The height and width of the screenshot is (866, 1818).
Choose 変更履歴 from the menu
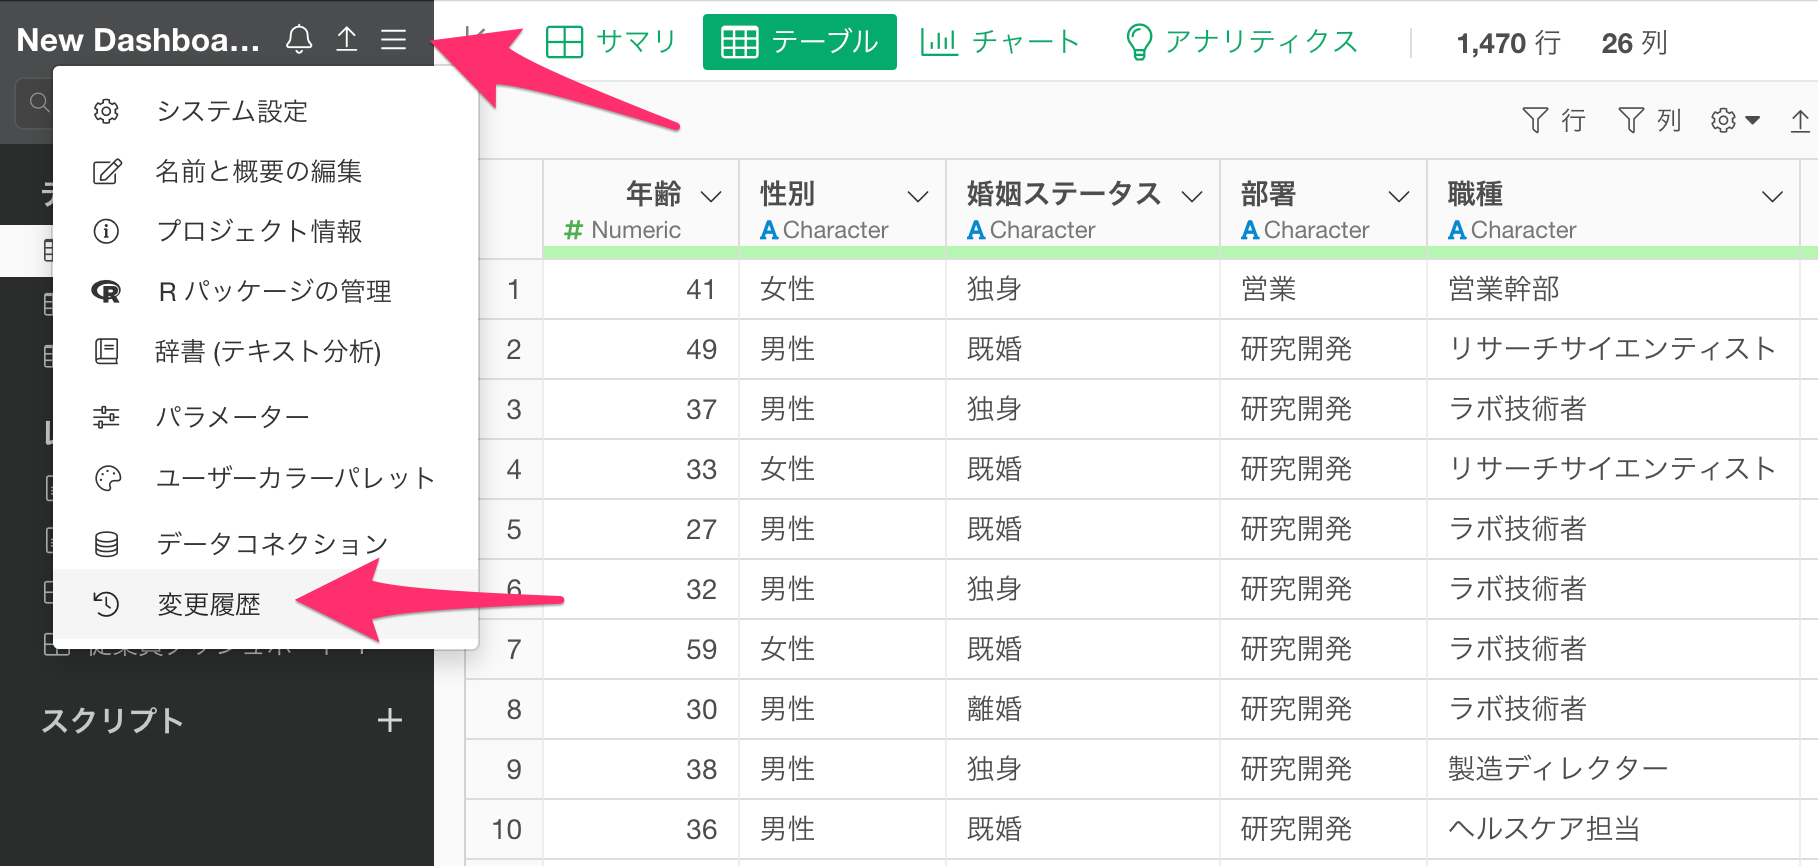[x=208, y=604]
